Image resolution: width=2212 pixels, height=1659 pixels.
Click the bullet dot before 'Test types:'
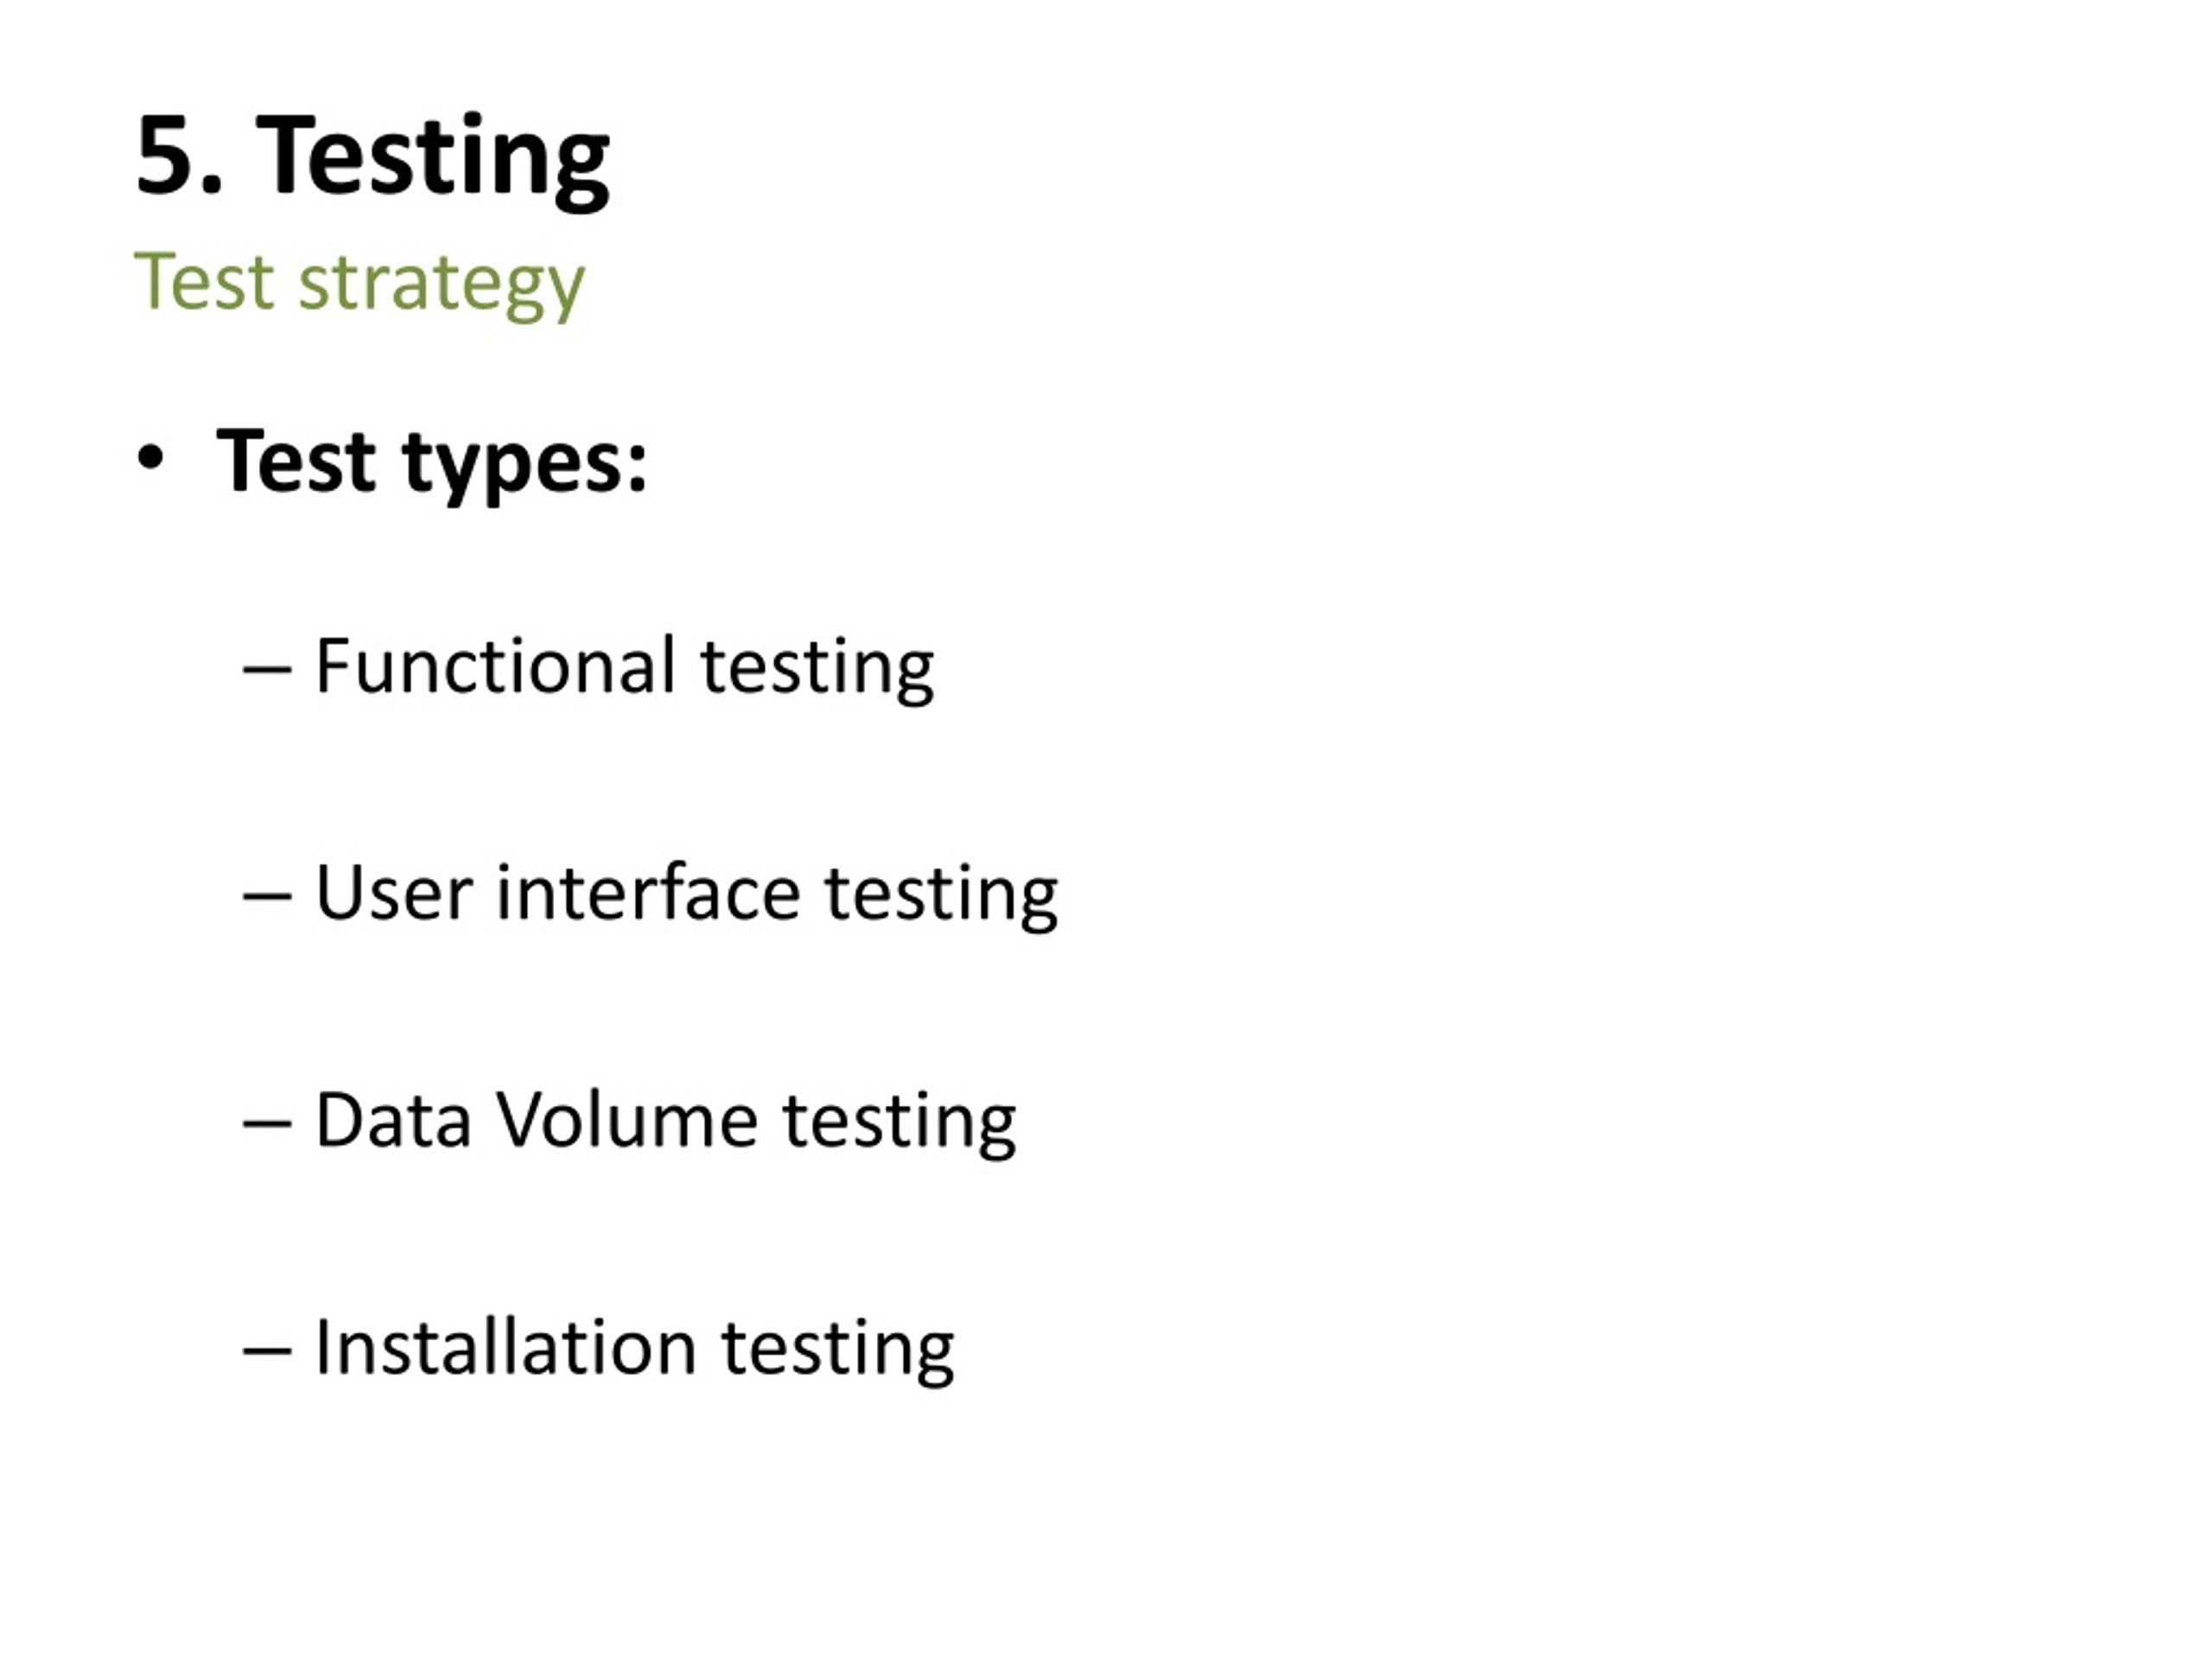(x=150, y=459)
